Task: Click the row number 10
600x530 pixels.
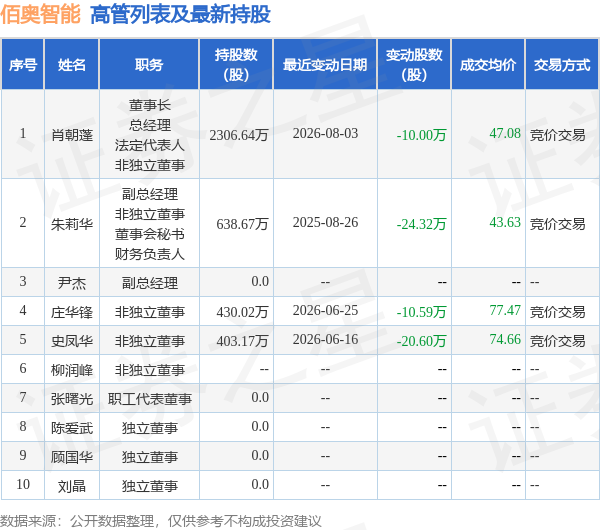Action: point(23,484)
